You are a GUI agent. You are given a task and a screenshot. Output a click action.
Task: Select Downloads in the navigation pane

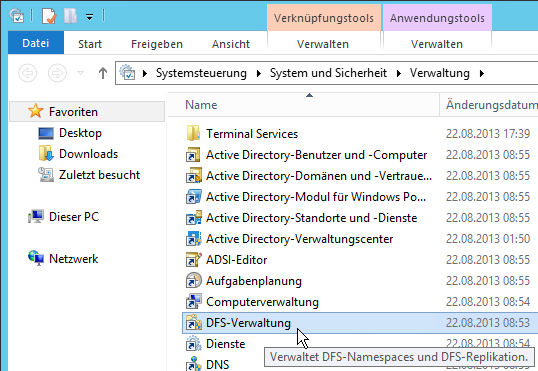pyautogui.click(x=88, y=154)
